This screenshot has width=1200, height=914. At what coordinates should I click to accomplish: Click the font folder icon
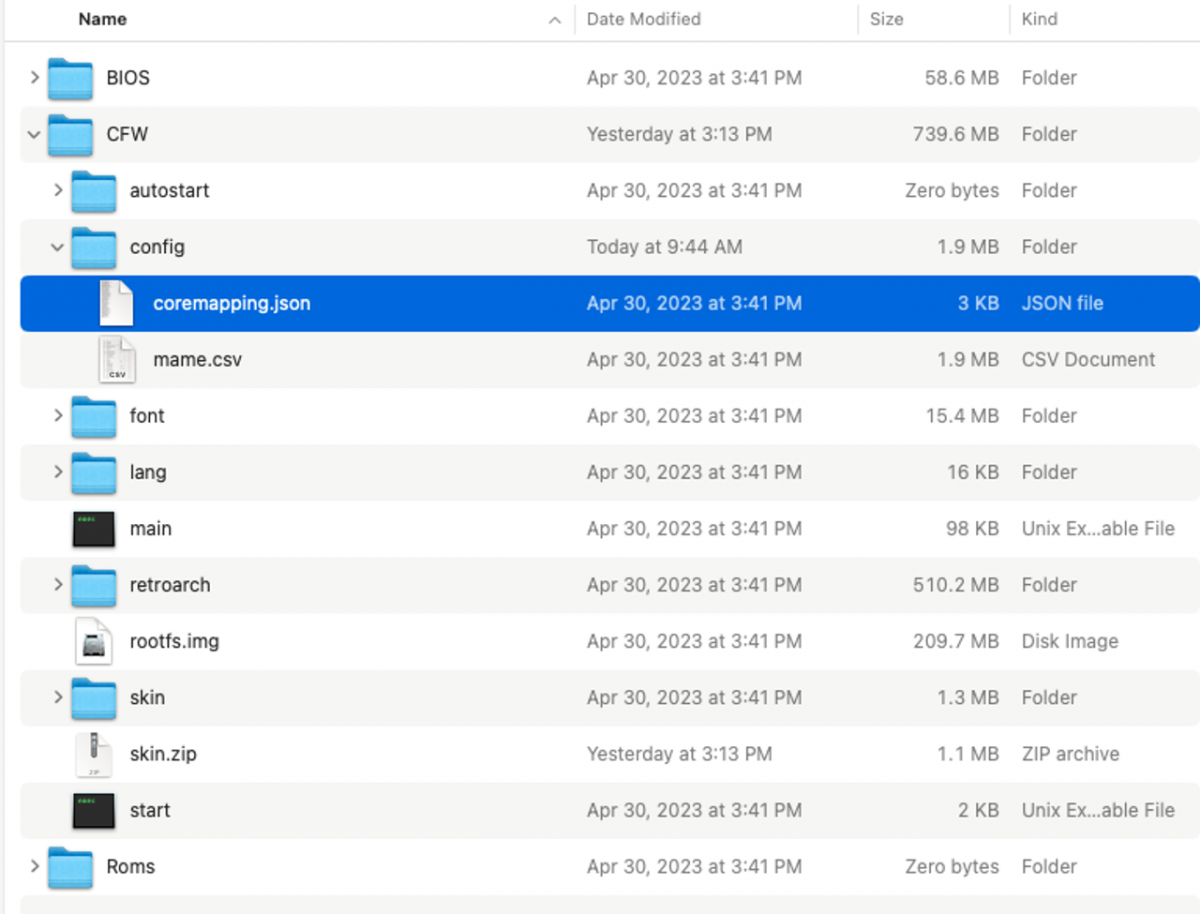pos(94,416)
